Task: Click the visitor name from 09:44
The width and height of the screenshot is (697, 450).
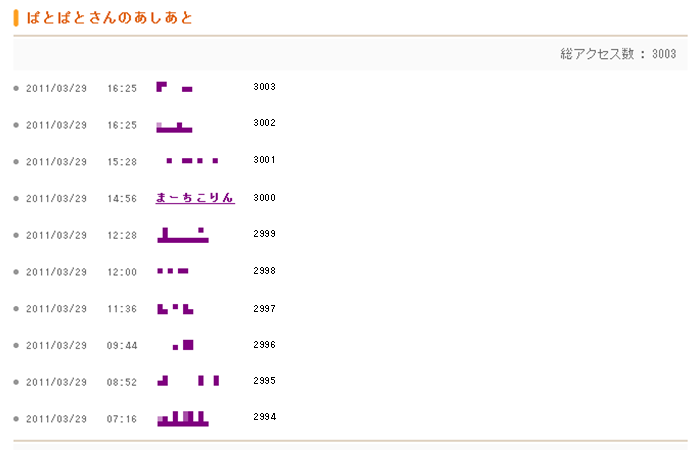Action: 183,346
